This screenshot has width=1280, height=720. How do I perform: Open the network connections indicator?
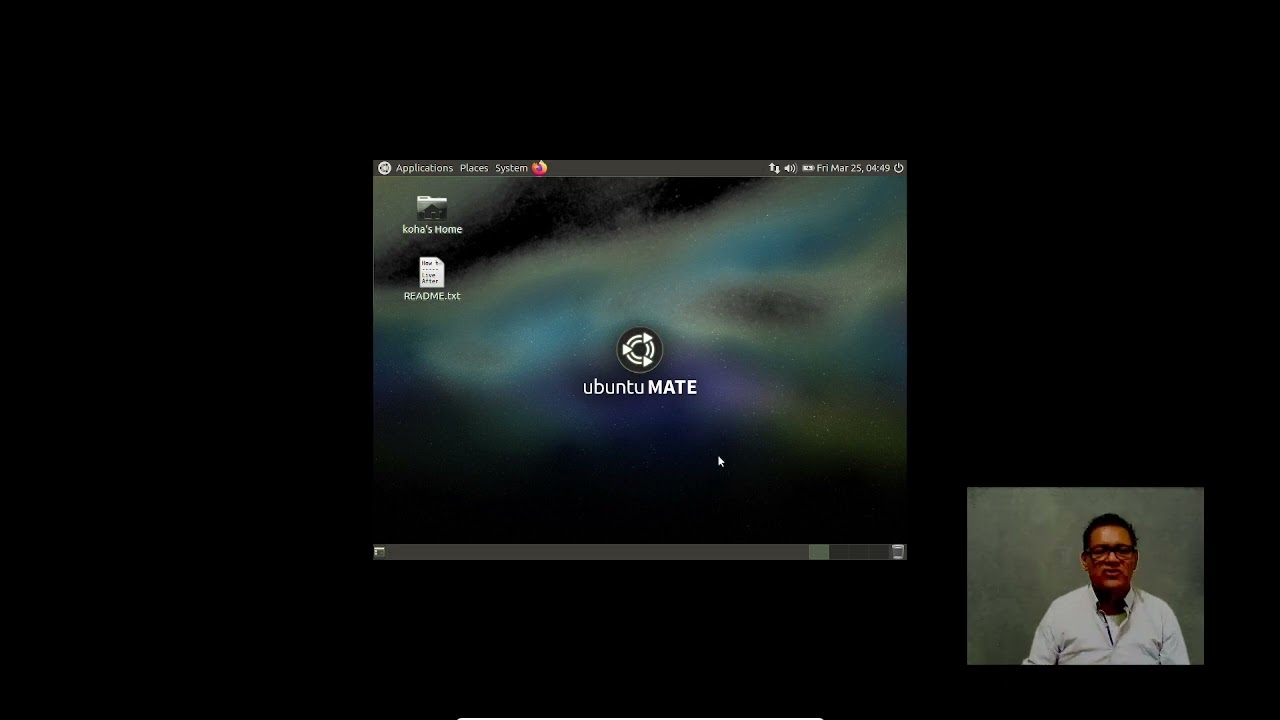tap(774, 168)
